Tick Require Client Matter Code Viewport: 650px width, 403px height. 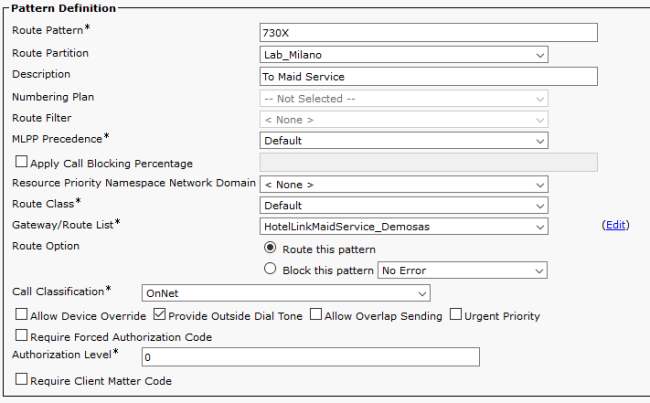coord(21,381)
